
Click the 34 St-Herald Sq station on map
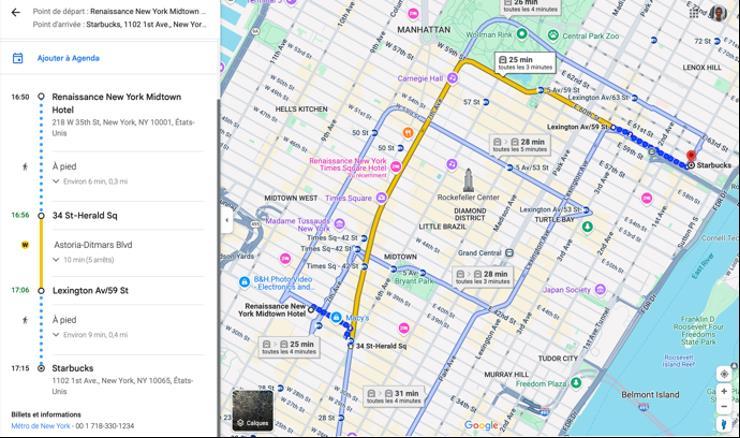(x=350, y=346)
